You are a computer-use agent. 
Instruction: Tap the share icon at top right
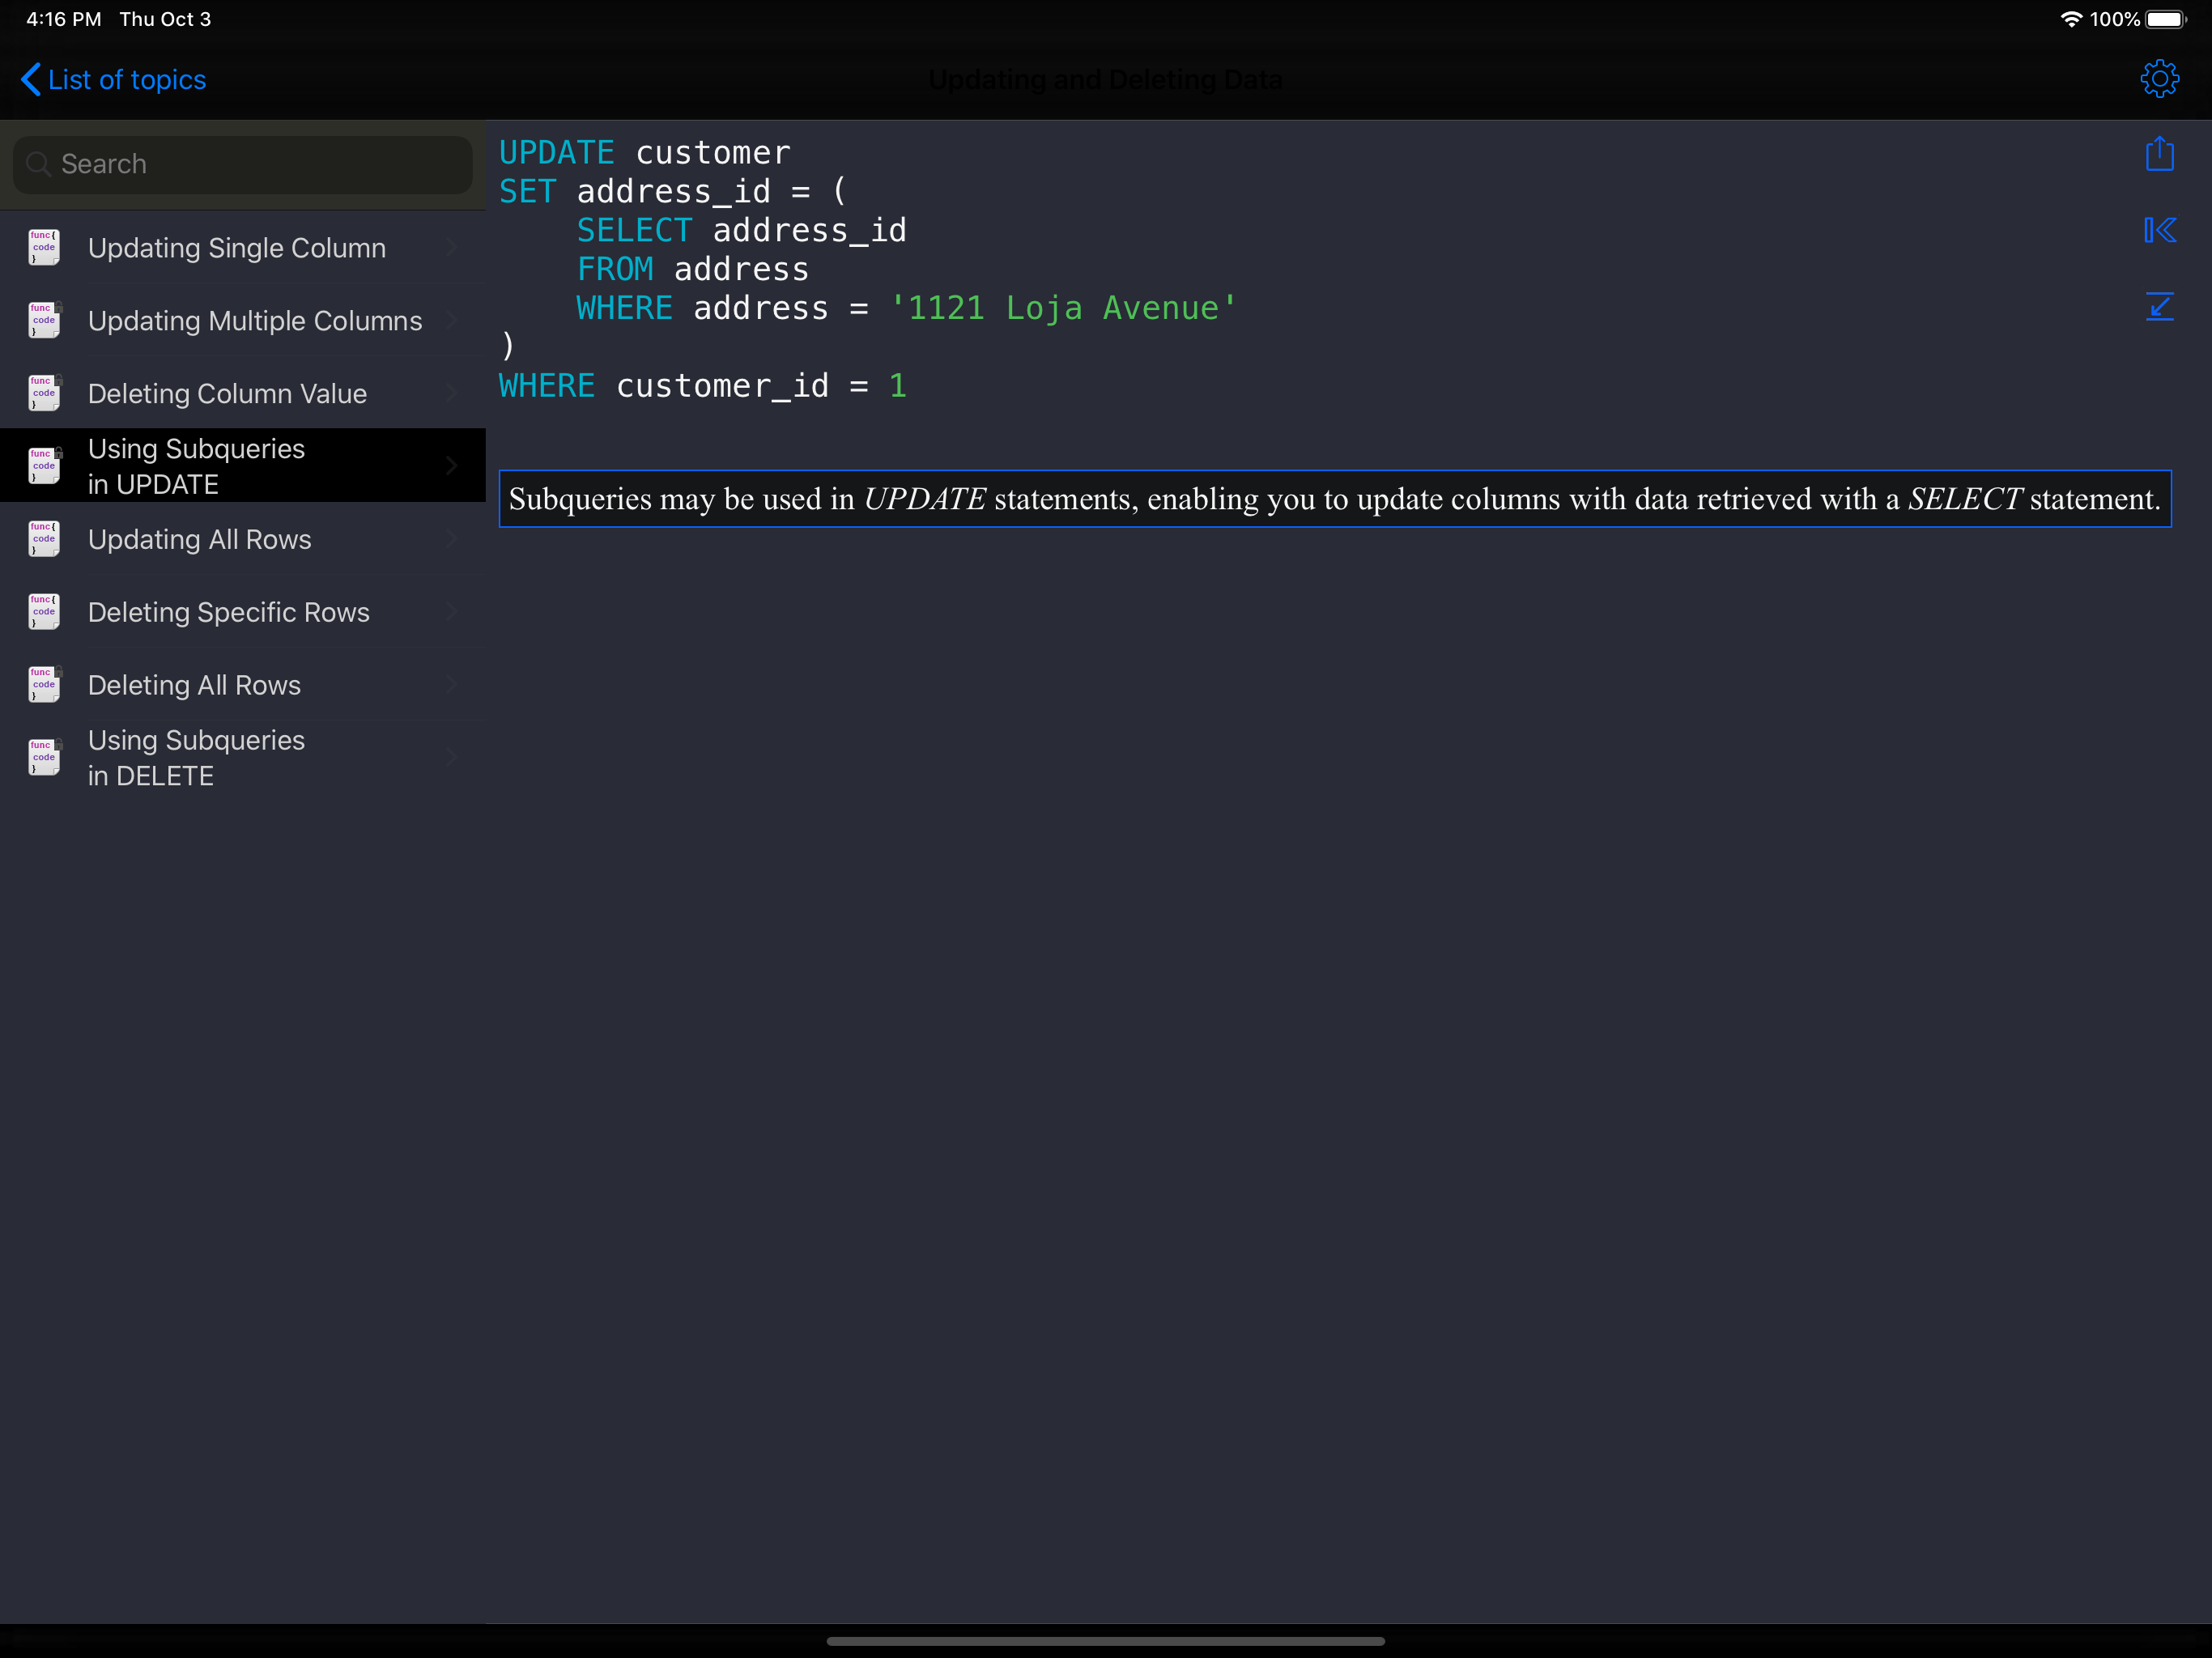coord(2159,154)
